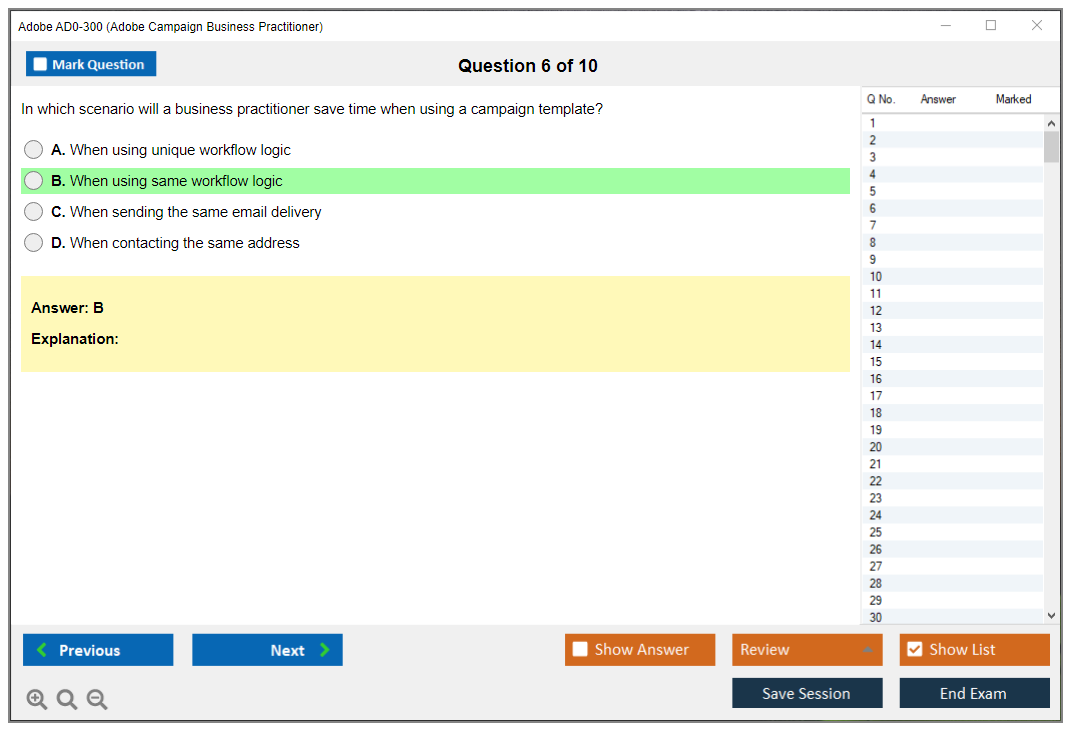Jump to question 6 in list
The height and width of the screenshot is (735, 1075).
(x=873, y=209)
